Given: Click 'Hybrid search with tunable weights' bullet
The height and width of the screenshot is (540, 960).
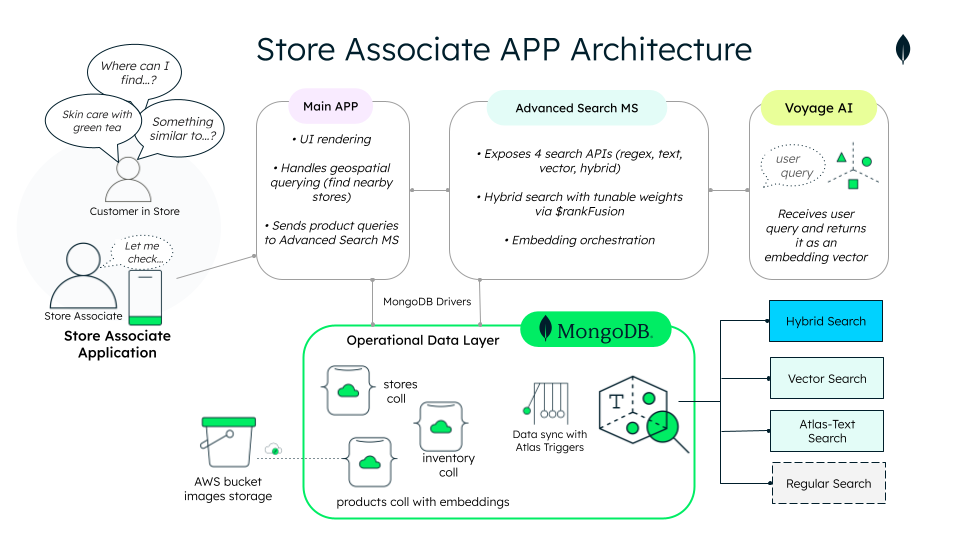Looking at the screenshot, I should pyautogui.click(x=579, y=204).
